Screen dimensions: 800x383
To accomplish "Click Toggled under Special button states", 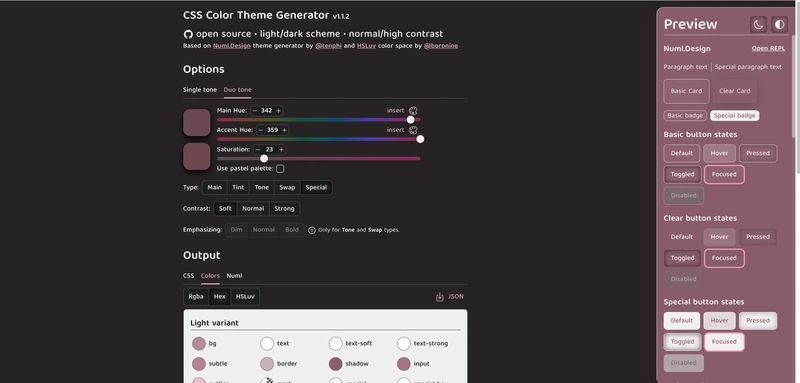I will 683,342.
